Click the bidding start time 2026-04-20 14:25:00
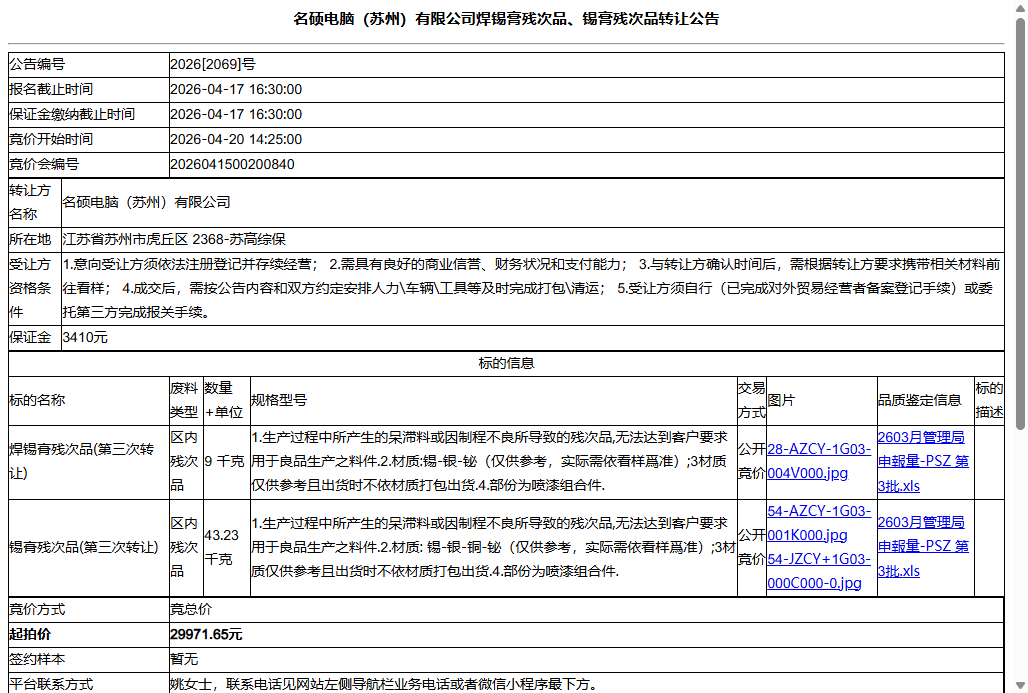 point(236,139)
